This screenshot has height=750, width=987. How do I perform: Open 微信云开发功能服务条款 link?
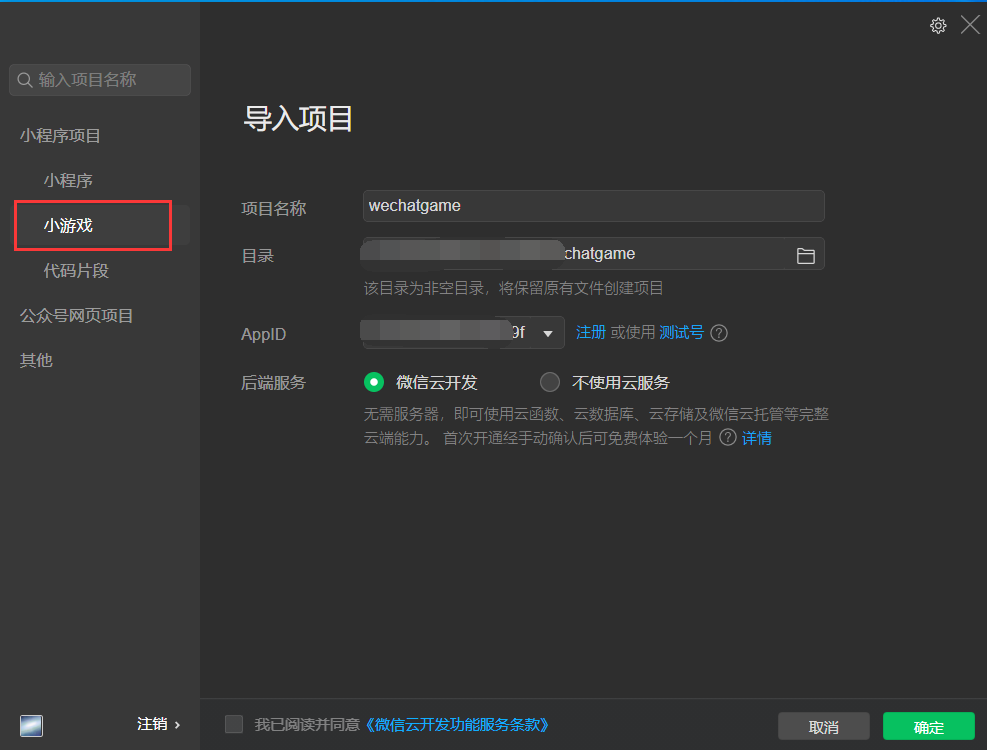click(x=457, y=725)
